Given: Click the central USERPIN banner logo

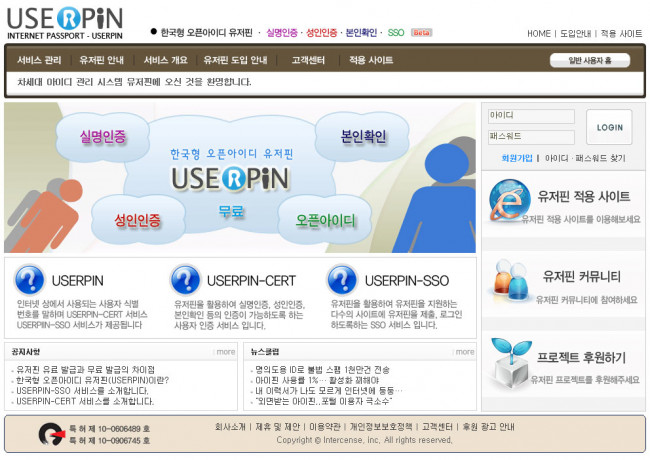Looking at the screenshot, I should 230,179.
